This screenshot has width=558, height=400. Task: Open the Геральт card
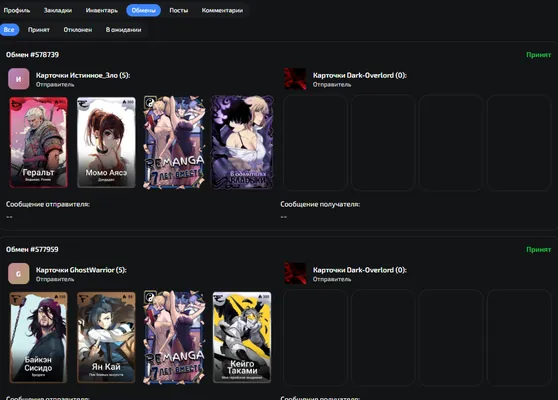point(38,142)
